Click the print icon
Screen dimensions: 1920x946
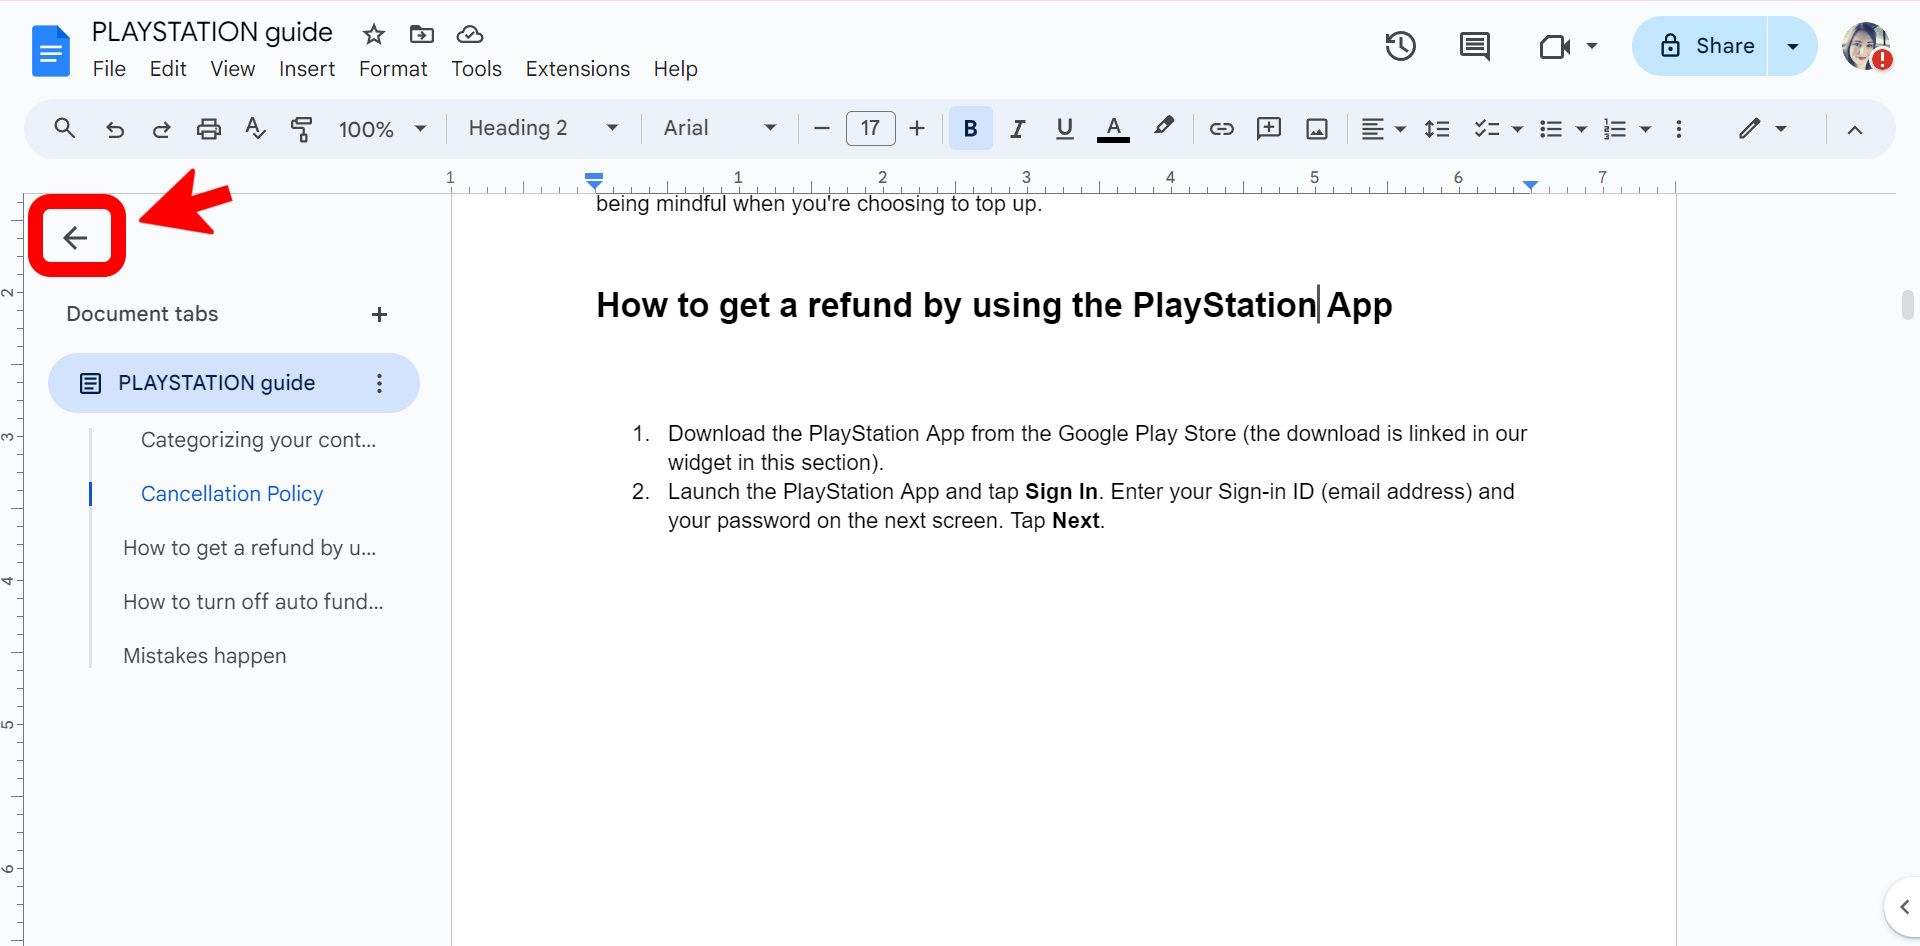208,129
